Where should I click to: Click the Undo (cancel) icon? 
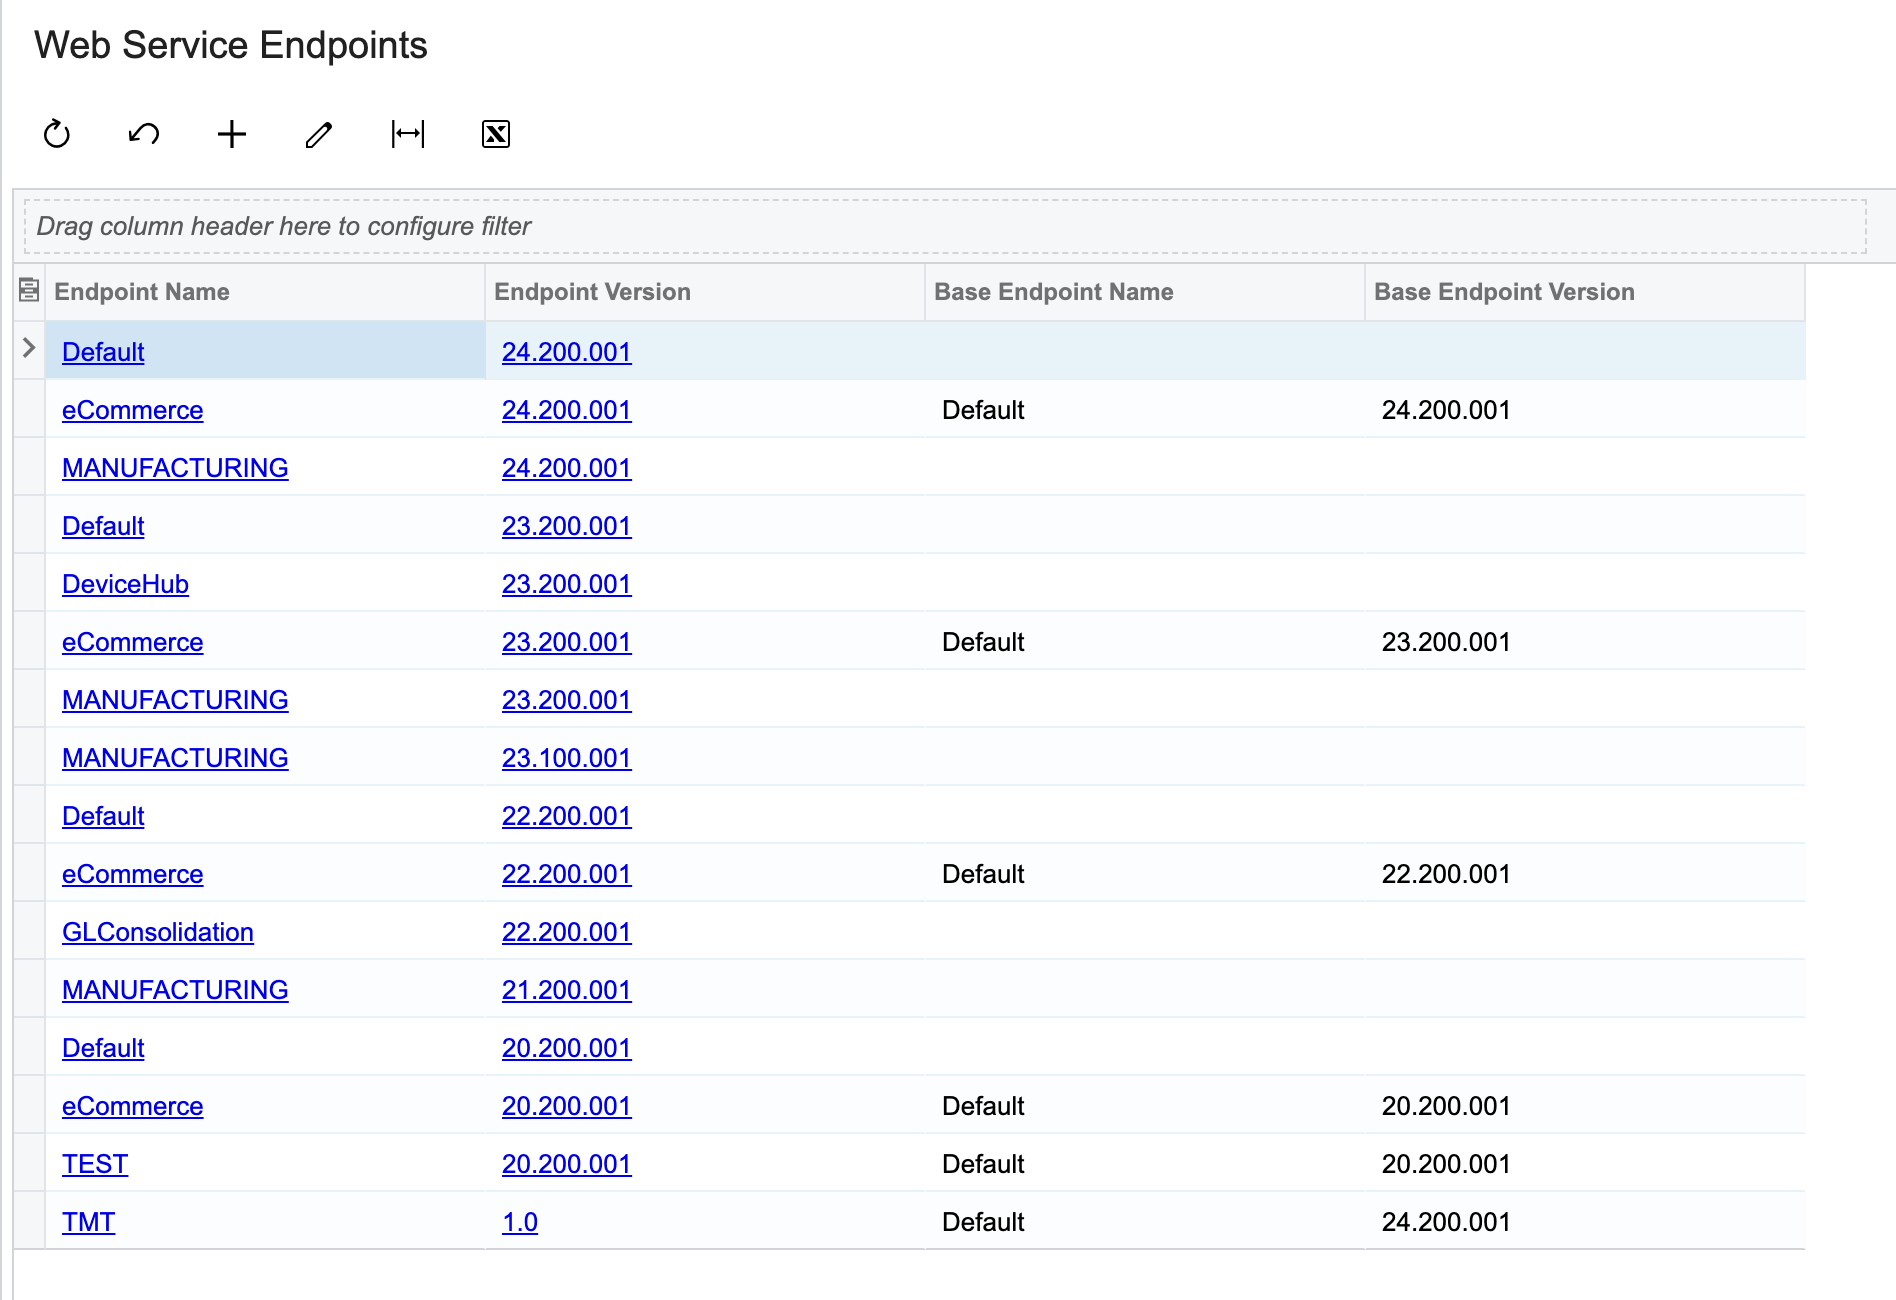coord(144,133)
